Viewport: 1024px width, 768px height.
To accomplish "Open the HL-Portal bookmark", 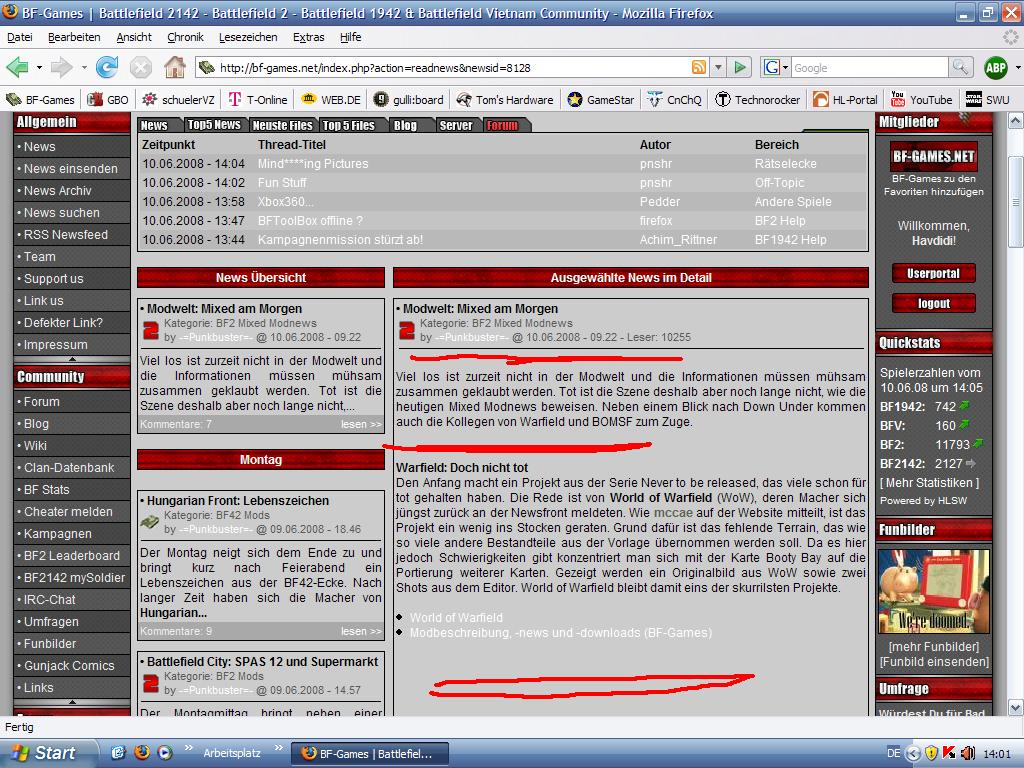I will tap(846, 99).
